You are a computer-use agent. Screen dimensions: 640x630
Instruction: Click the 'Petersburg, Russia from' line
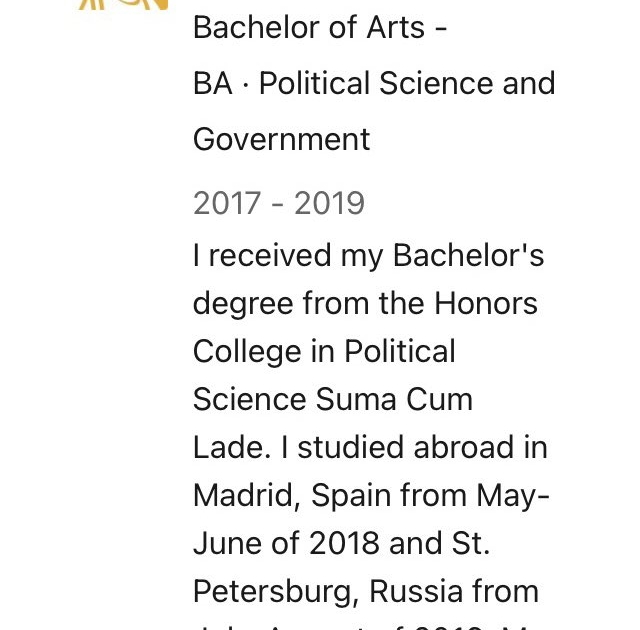coord(366,592)
